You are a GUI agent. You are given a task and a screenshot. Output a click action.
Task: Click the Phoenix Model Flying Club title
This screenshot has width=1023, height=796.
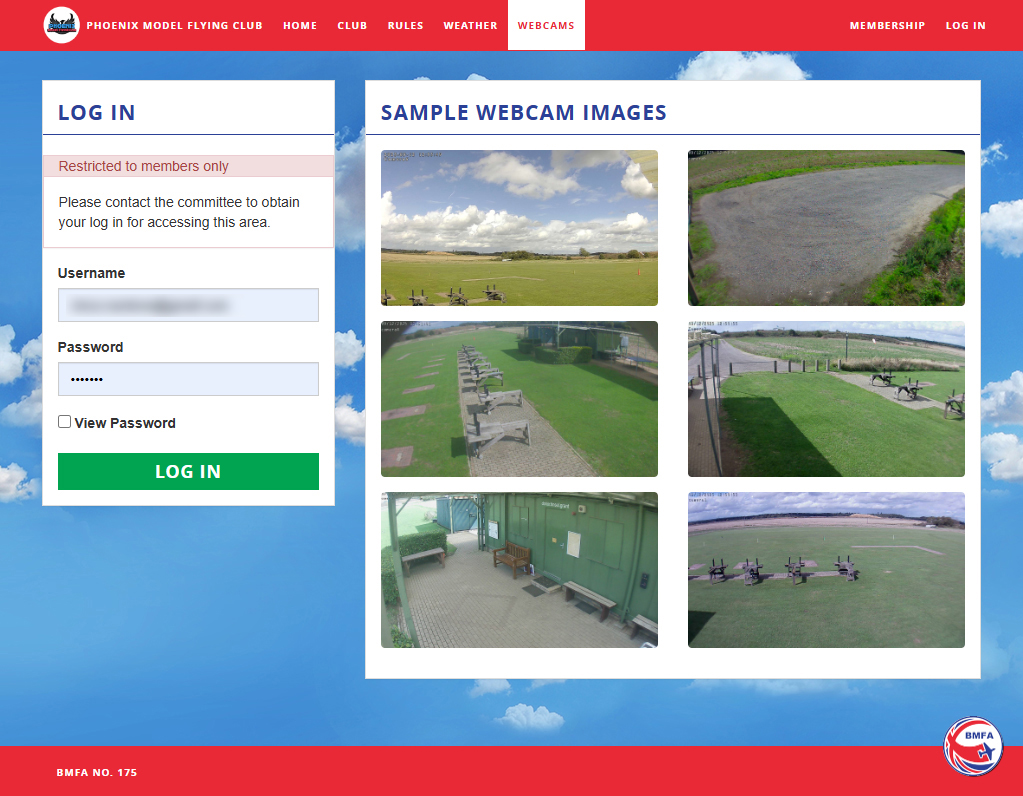coord(174,26)
